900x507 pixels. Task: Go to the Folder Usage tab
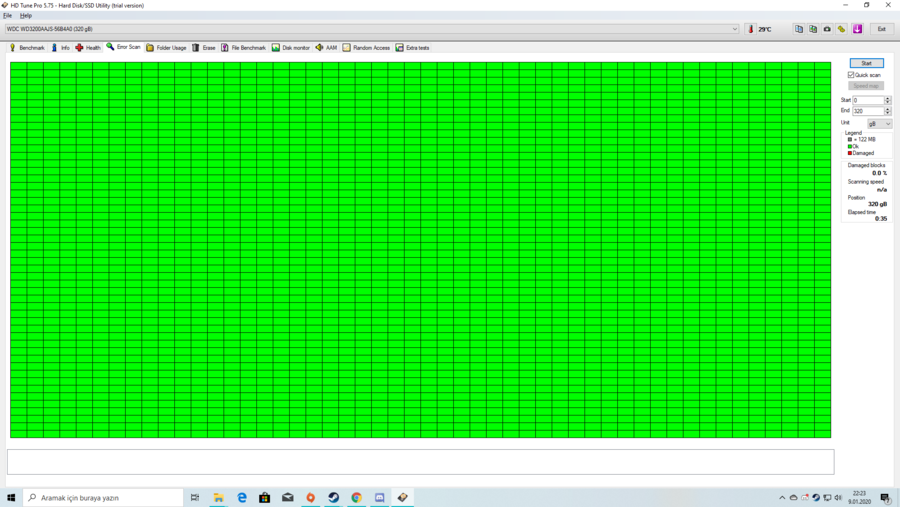pos(166,48)
